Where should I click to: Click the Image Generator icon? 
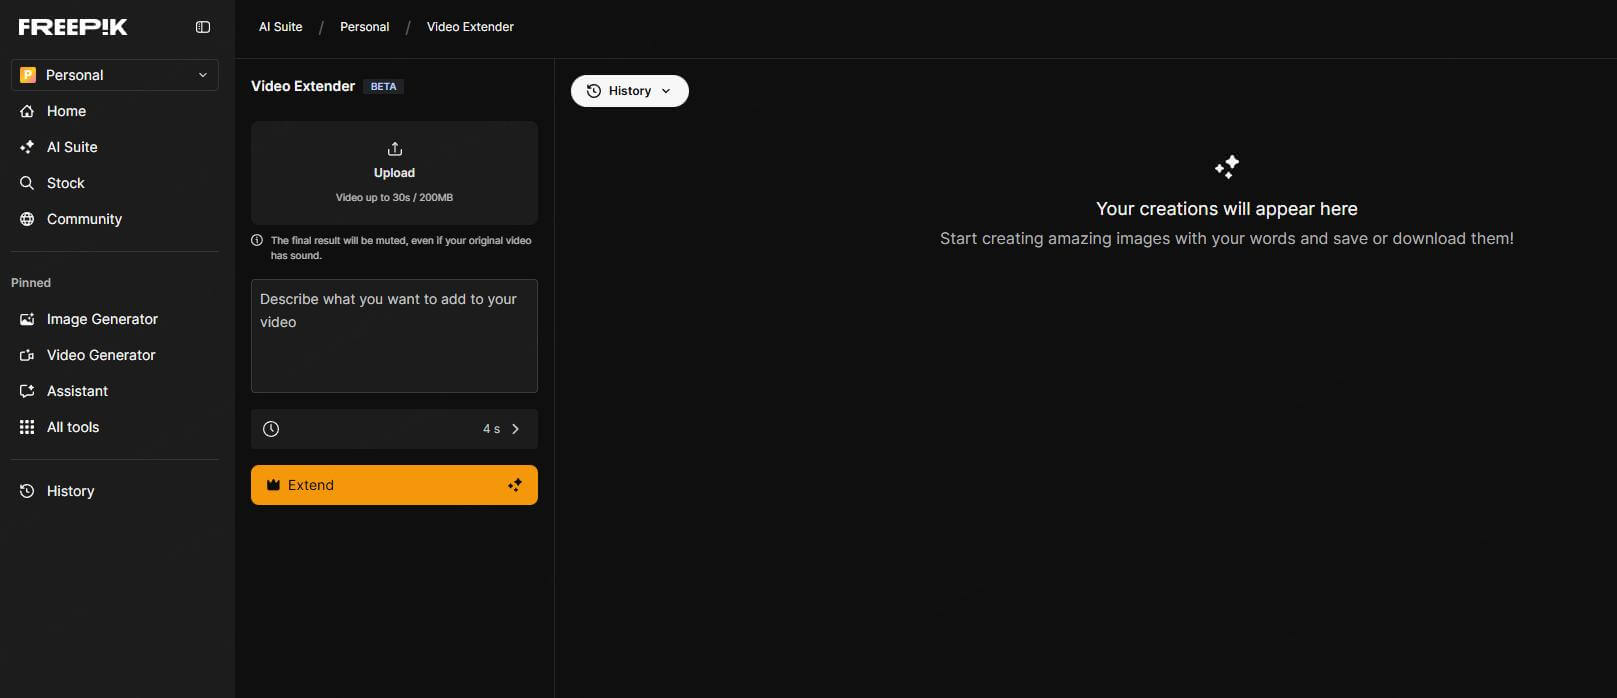click(x=27, y=319)
